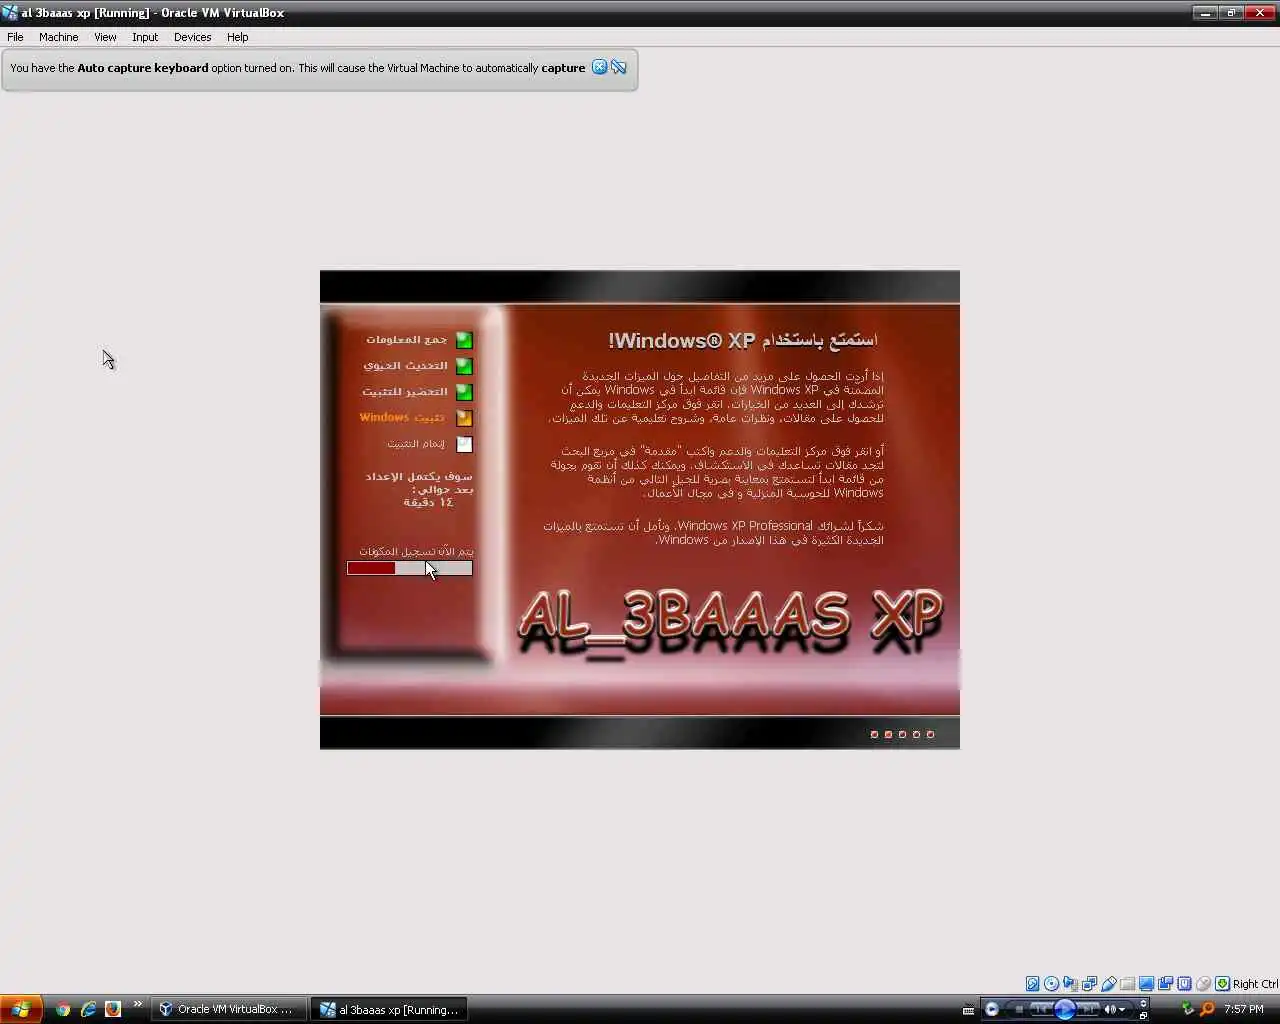Click the Windows XP heading in the installer

pos(743,340)
